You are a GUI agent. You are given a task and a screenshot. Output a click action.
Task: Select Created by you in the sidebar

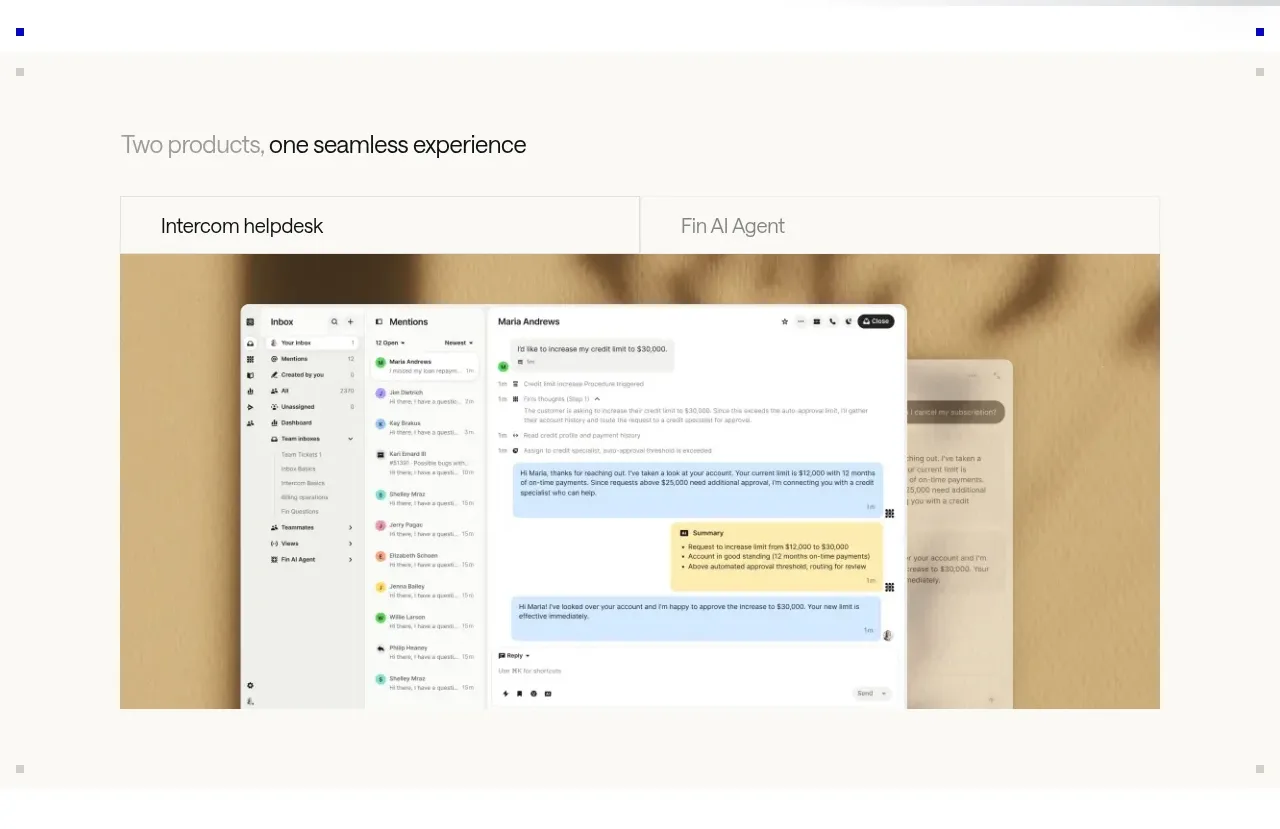pos(312,375)
